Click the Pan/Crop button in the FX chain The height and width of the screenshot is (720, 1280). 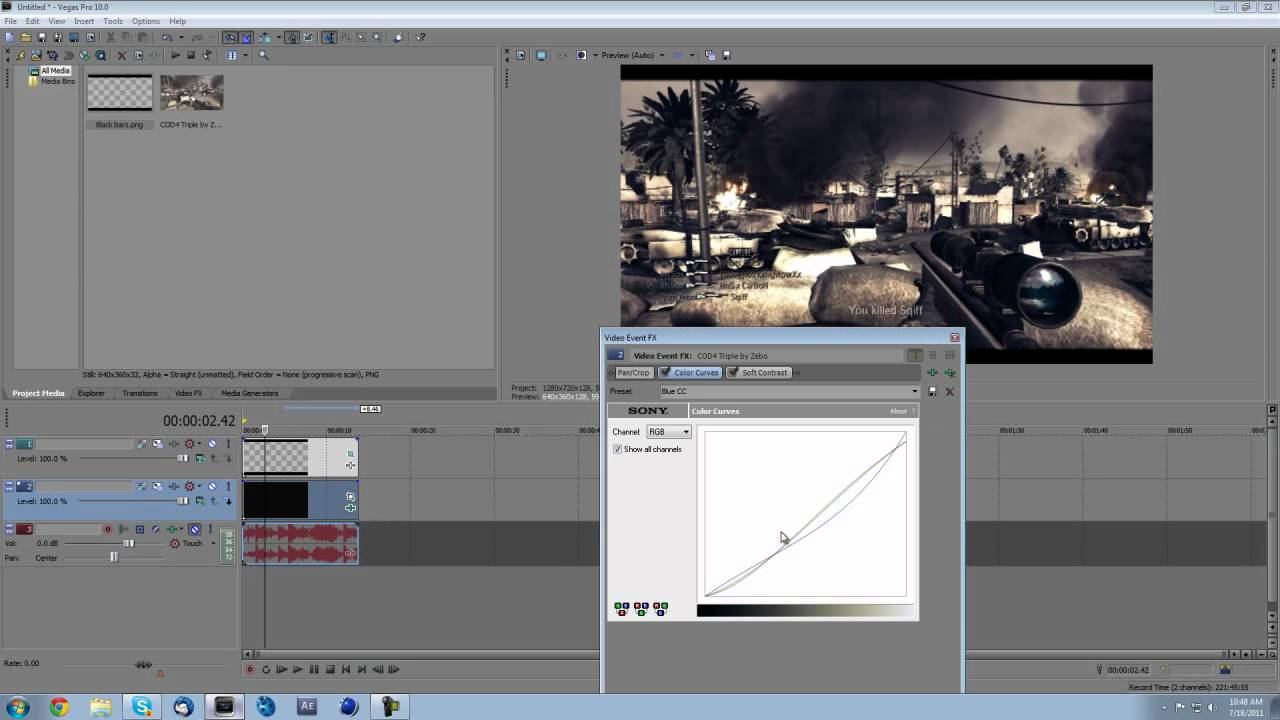click(x=632, y=373)
